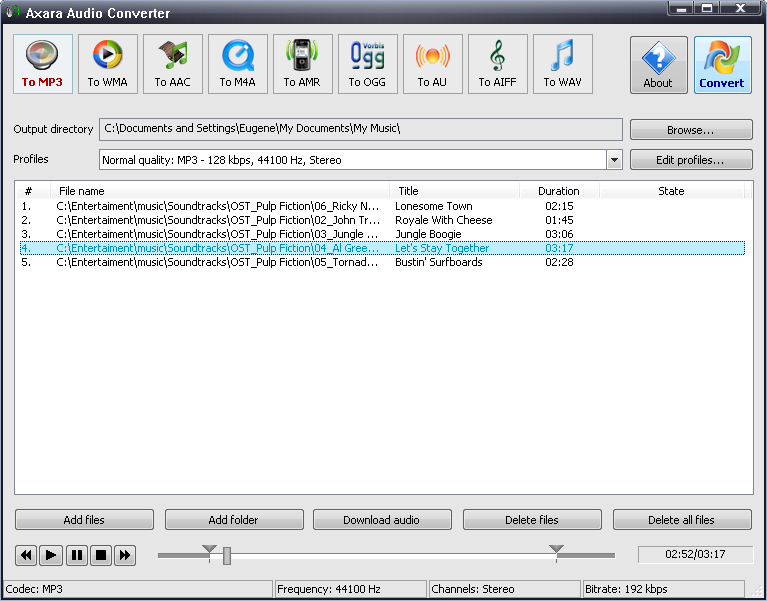This screenshot has width=767, height=601.
Task: Click the Axara app icon in title bar
Action: point(13,11)
